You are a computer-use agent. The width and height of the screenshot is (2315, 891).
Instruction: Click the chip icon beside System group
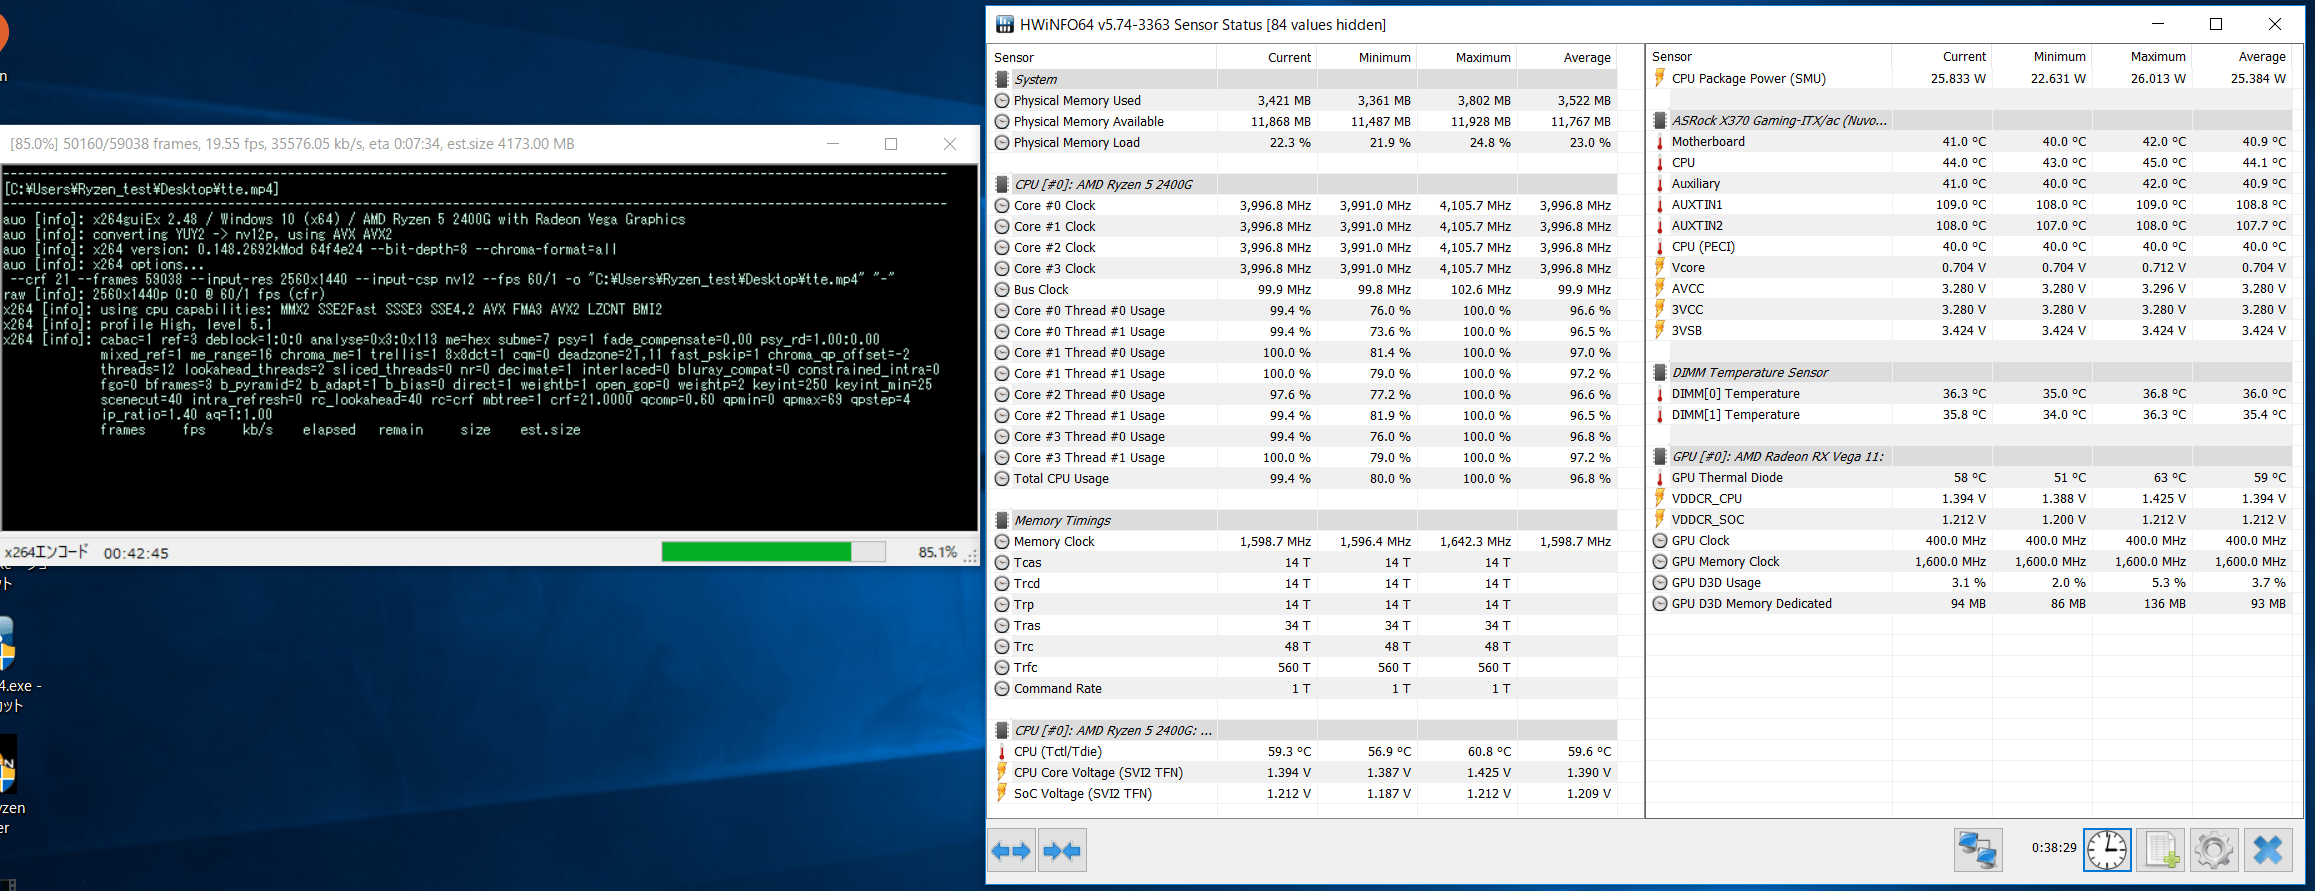1002,79
